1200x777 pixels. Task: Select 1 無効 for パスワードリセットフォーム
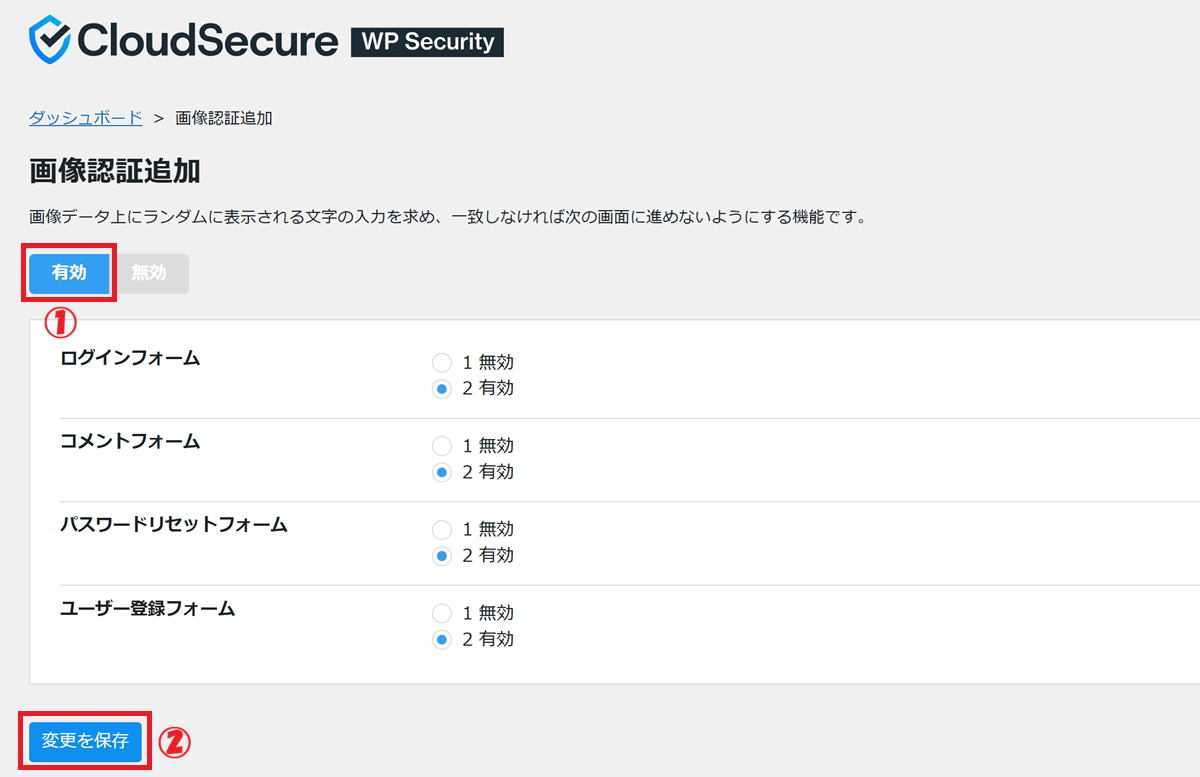click(442, 529)
